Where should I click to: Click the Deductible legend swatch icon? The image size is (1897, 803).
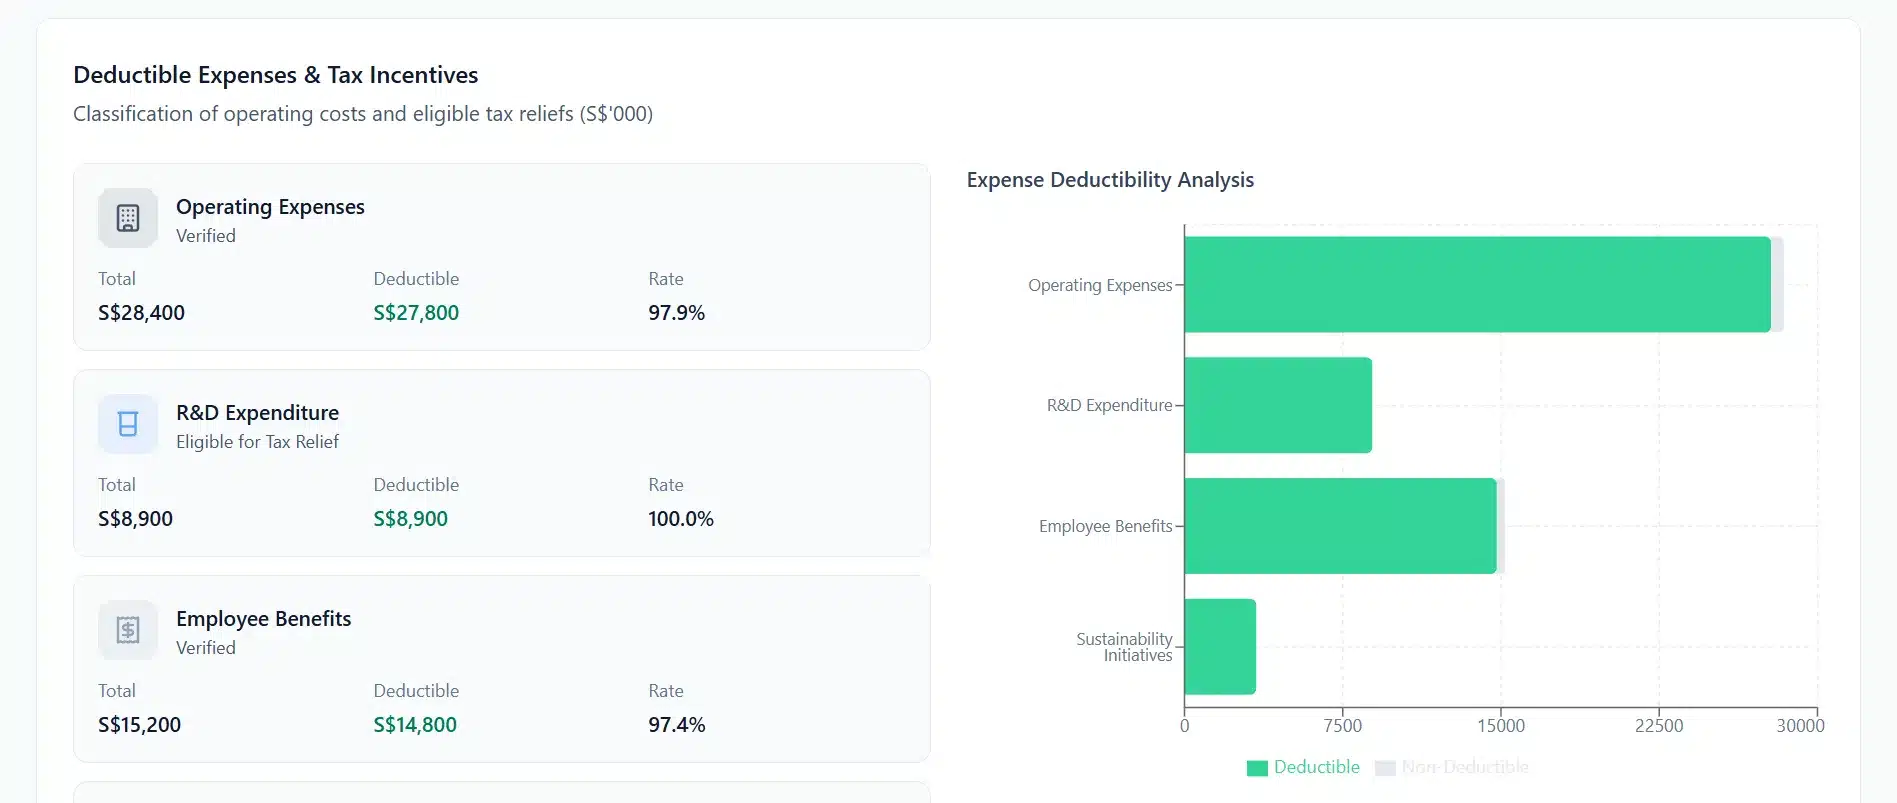[1257, 767]
